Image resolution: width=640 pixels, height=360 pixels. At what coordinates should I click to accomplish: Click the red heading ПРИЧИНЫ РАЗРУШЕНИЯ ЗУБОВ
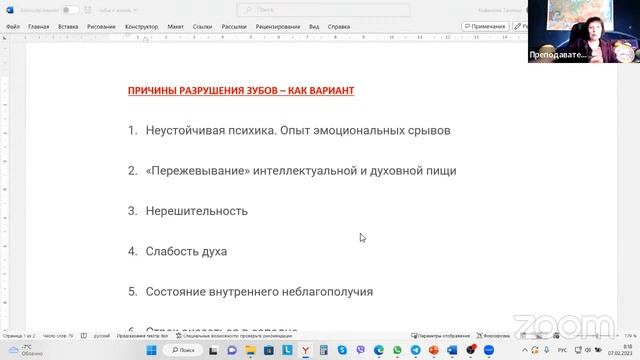point(241,91)
